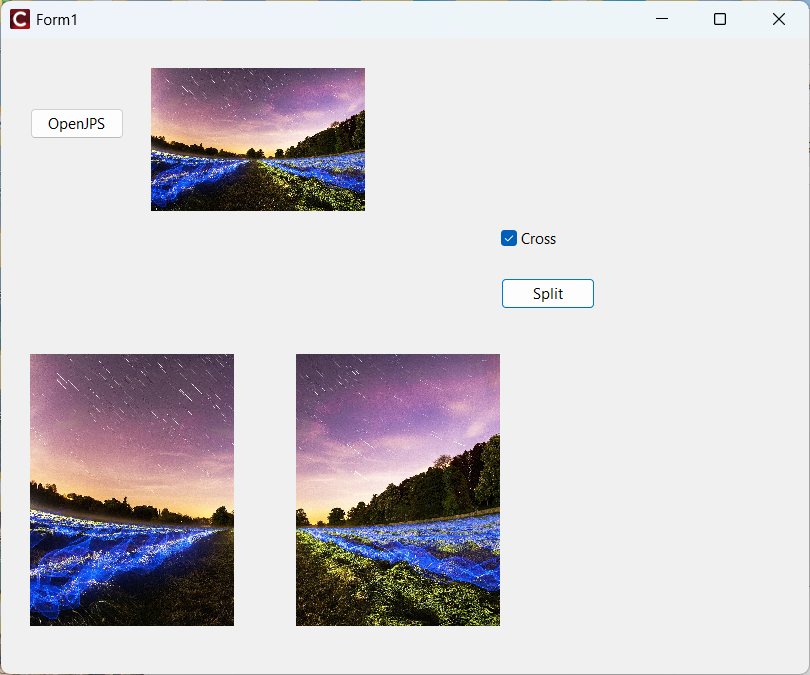810x675 pixels.
Task: Click the Form1 application icon in title bar
Action: [20, 20]
